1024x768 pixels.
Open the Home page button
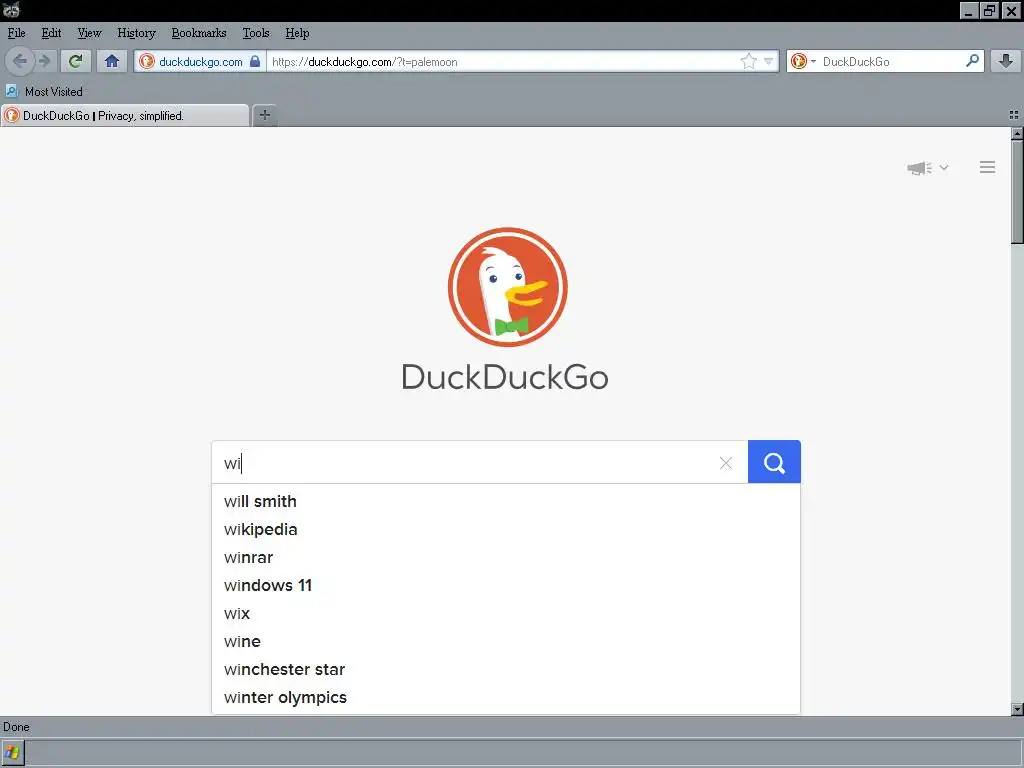[x=112, y=61]
